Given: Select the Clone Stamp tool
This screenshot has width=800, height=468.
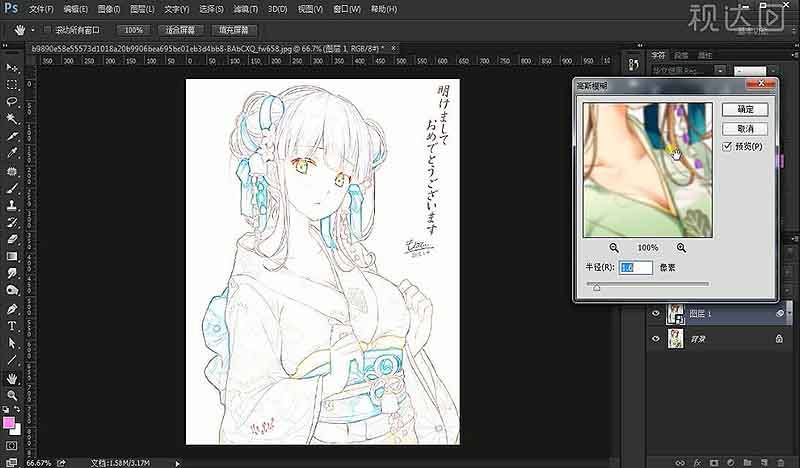Looking at the screenshot, I should click(12, 205).
